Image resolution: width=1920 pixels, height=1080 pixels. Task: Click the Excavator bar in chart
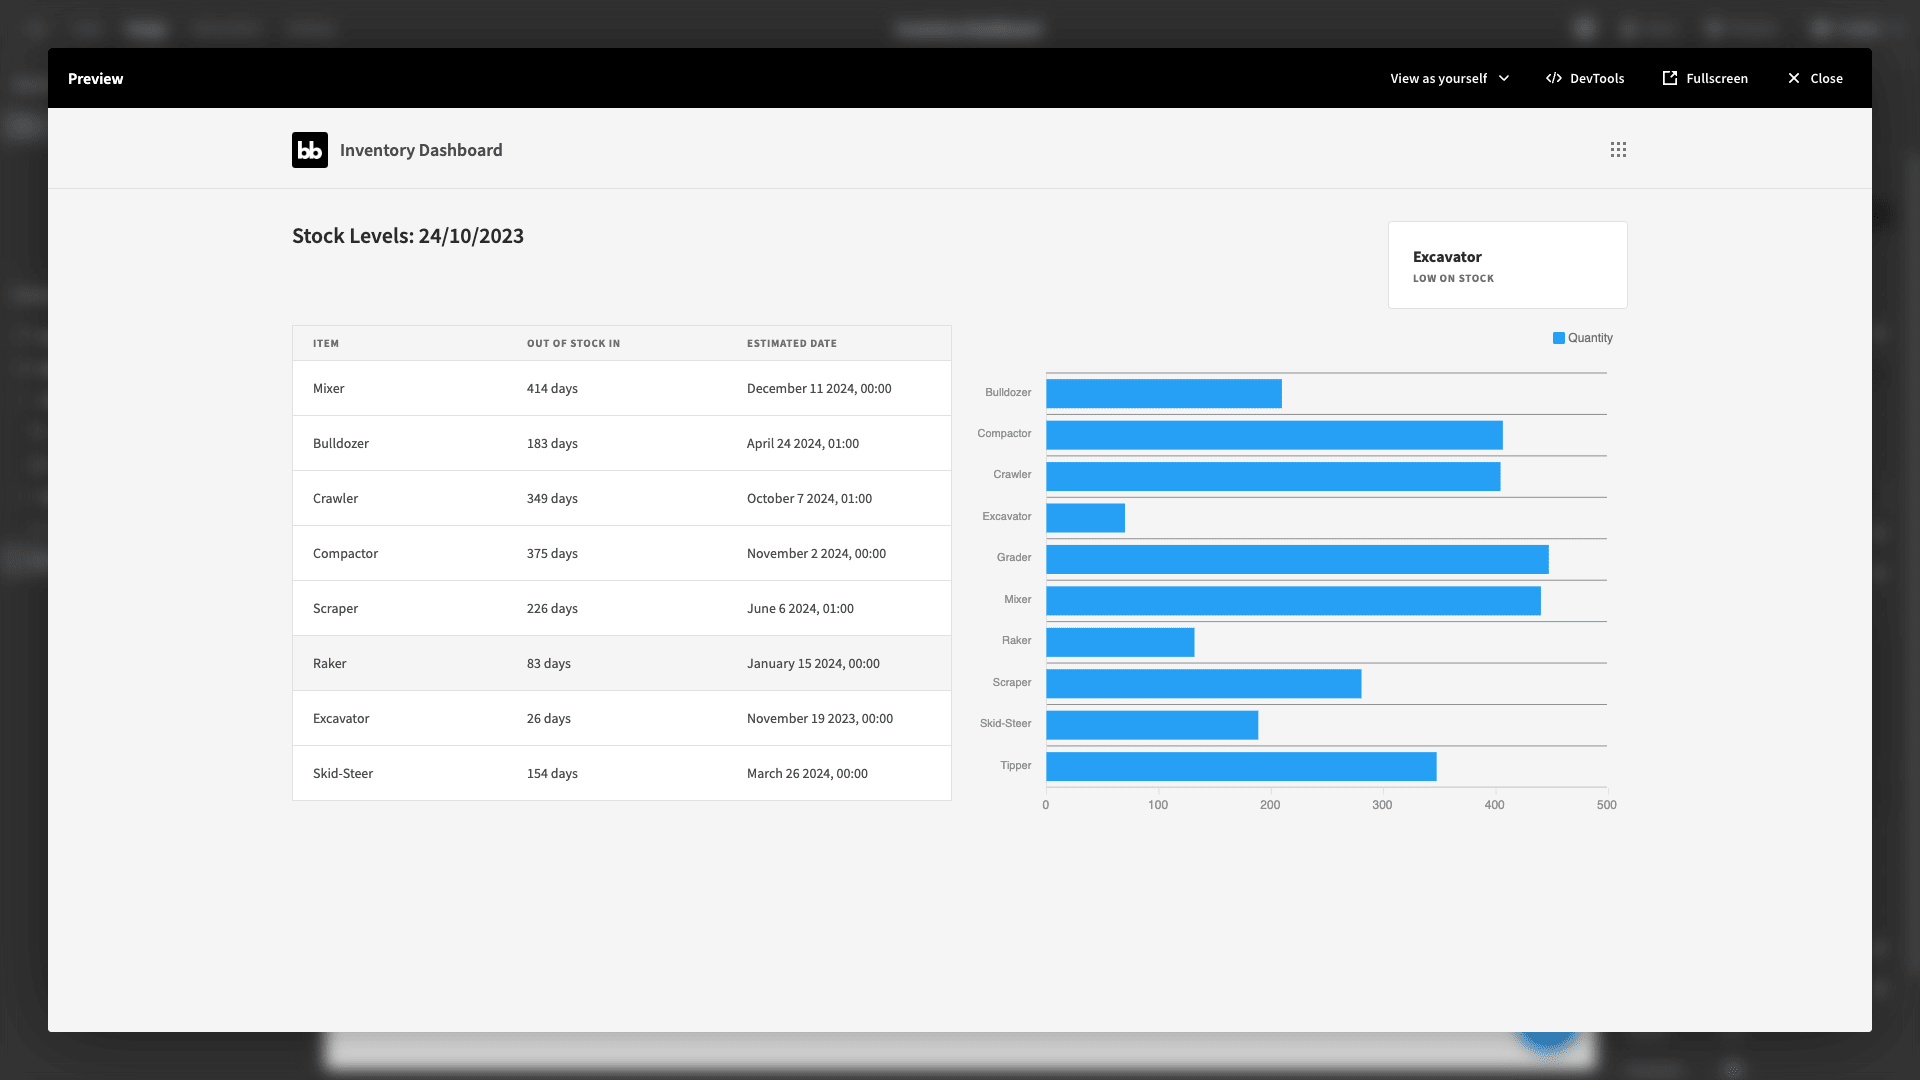(1085, 518)
